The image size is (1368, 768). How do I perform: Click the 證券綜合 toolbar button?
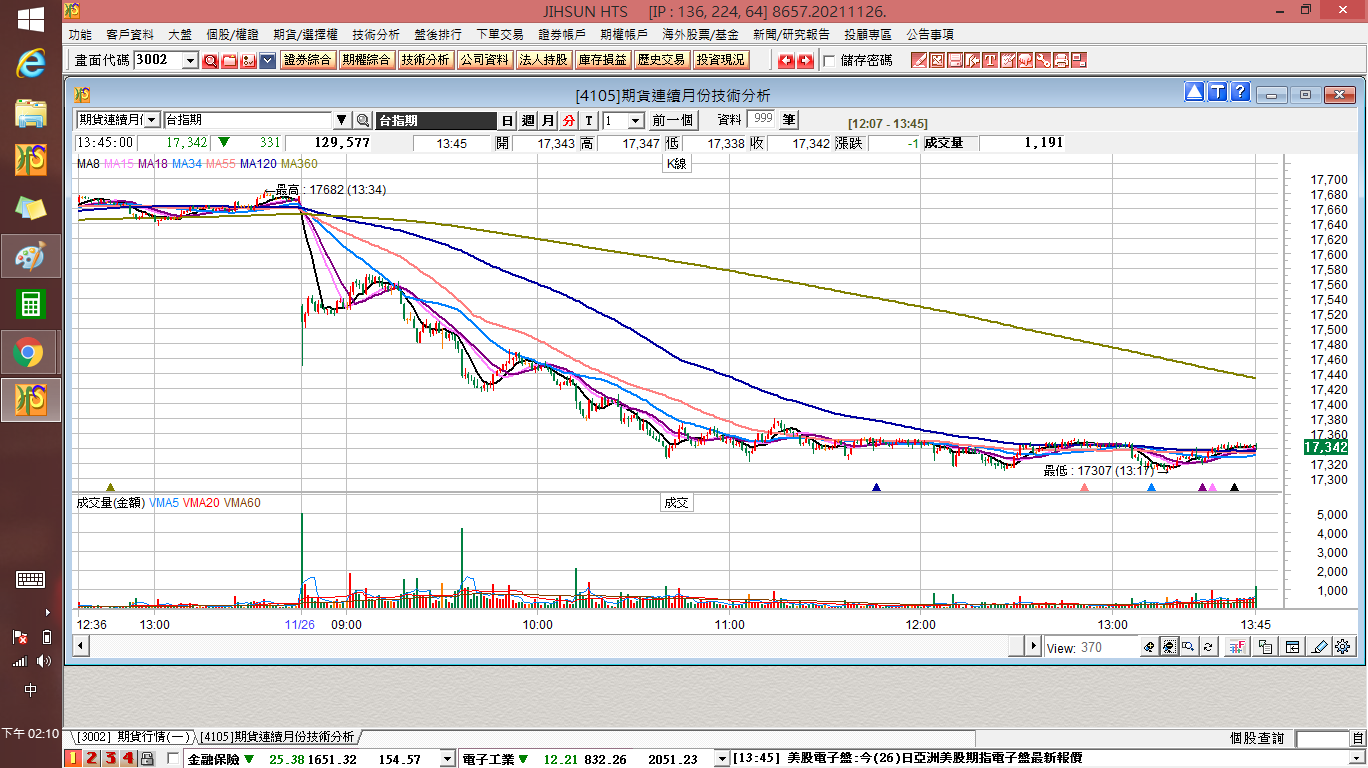point(308,60)
